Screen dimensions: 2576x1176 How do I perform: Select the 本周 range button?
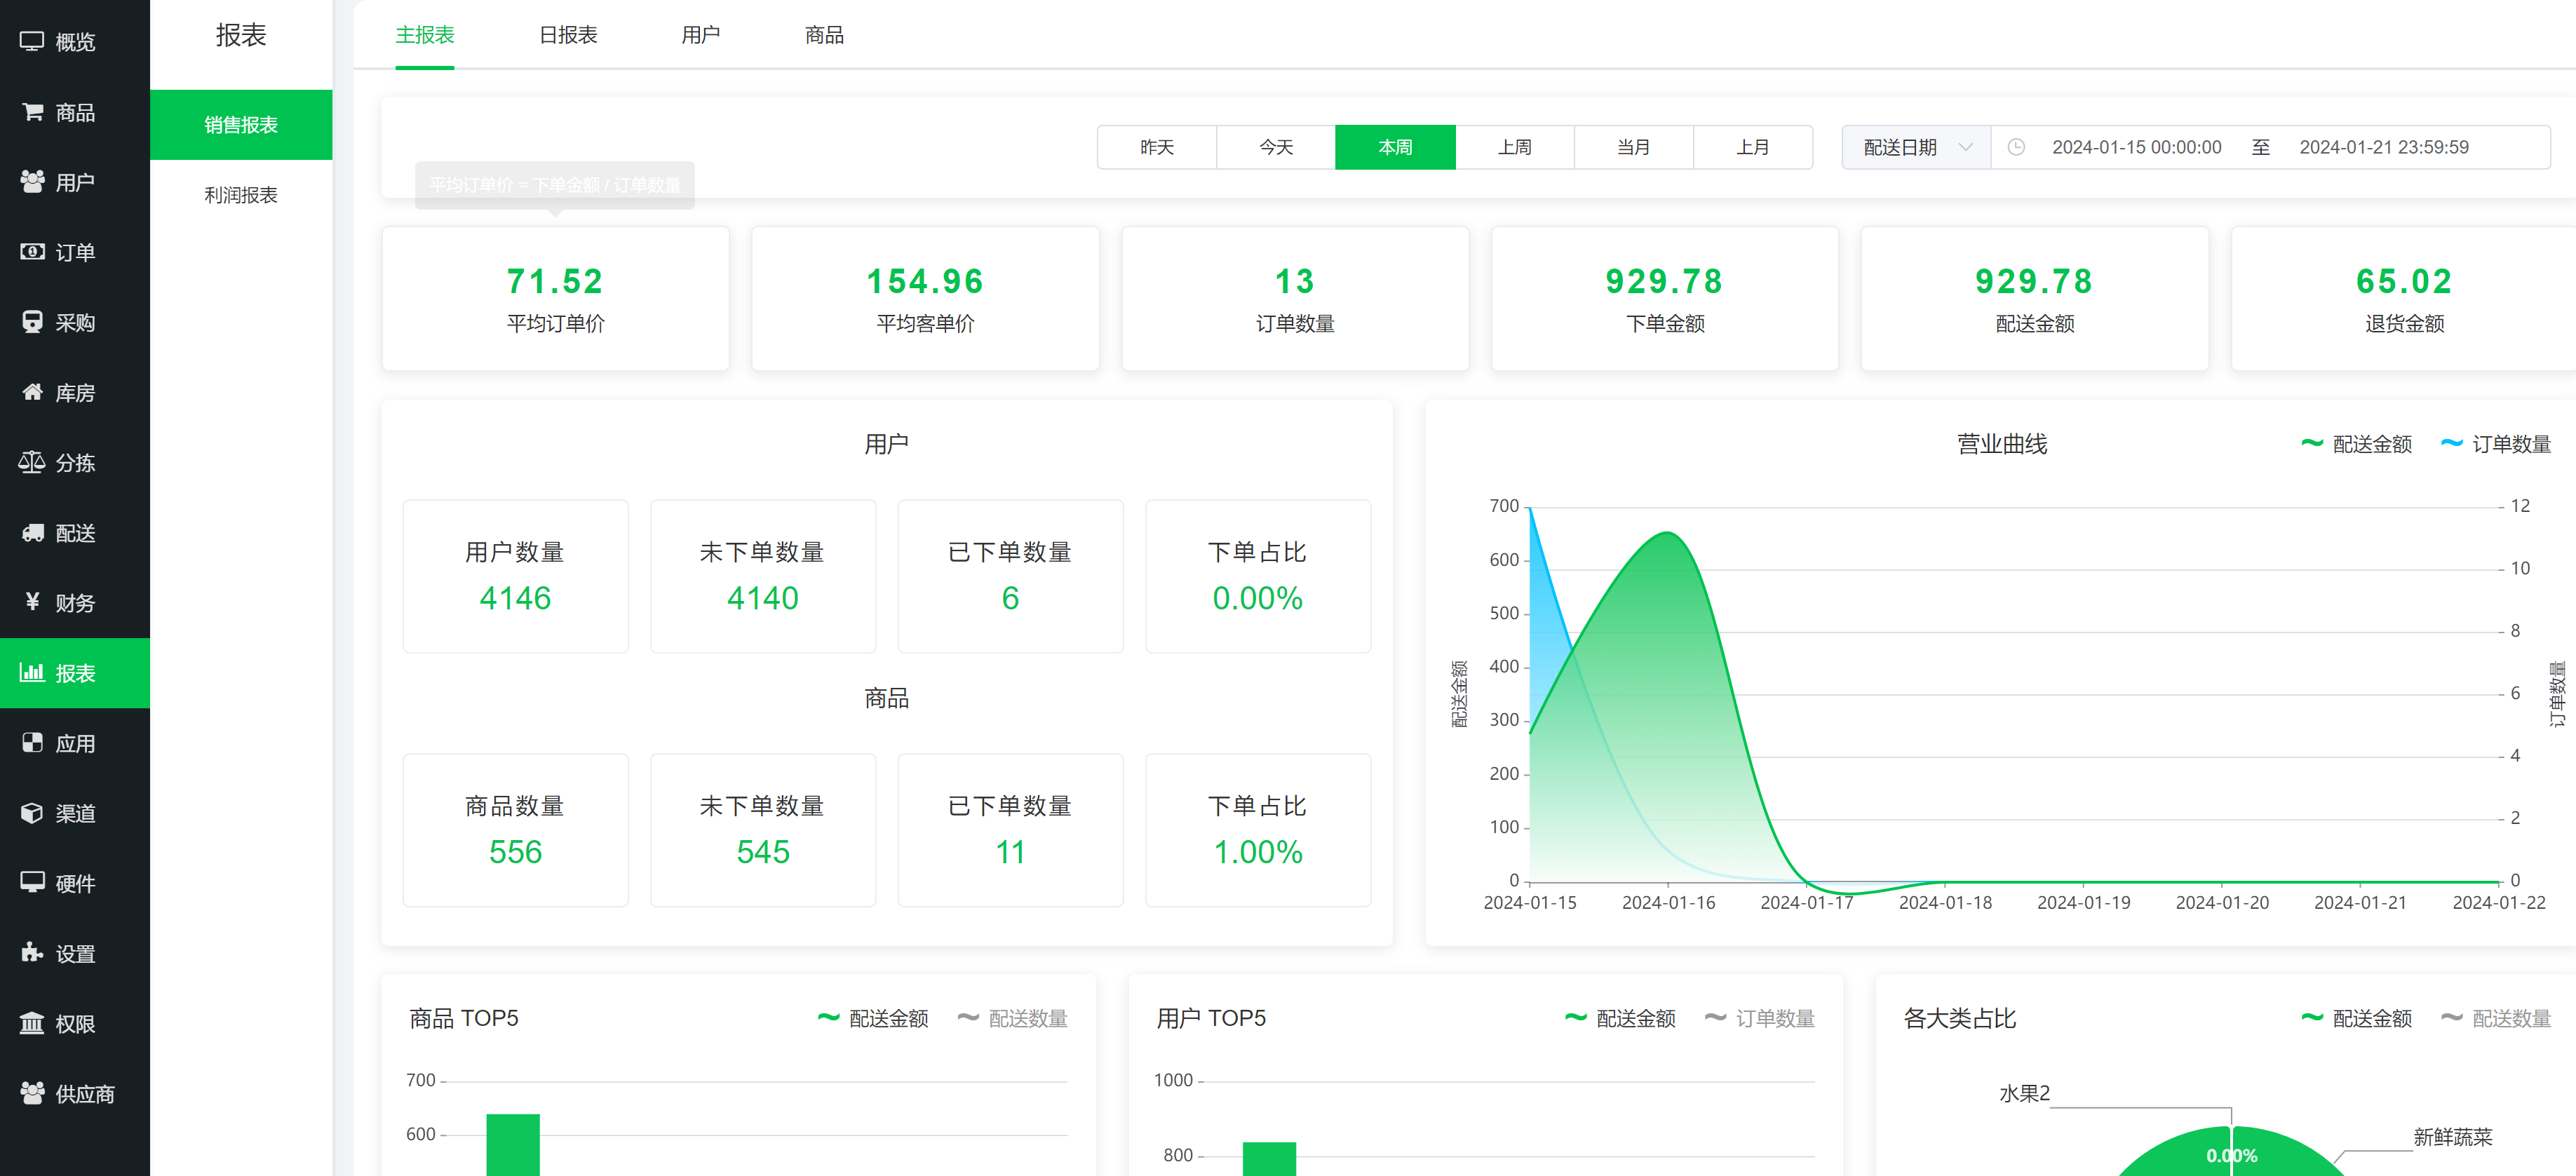coord(1396,147)
